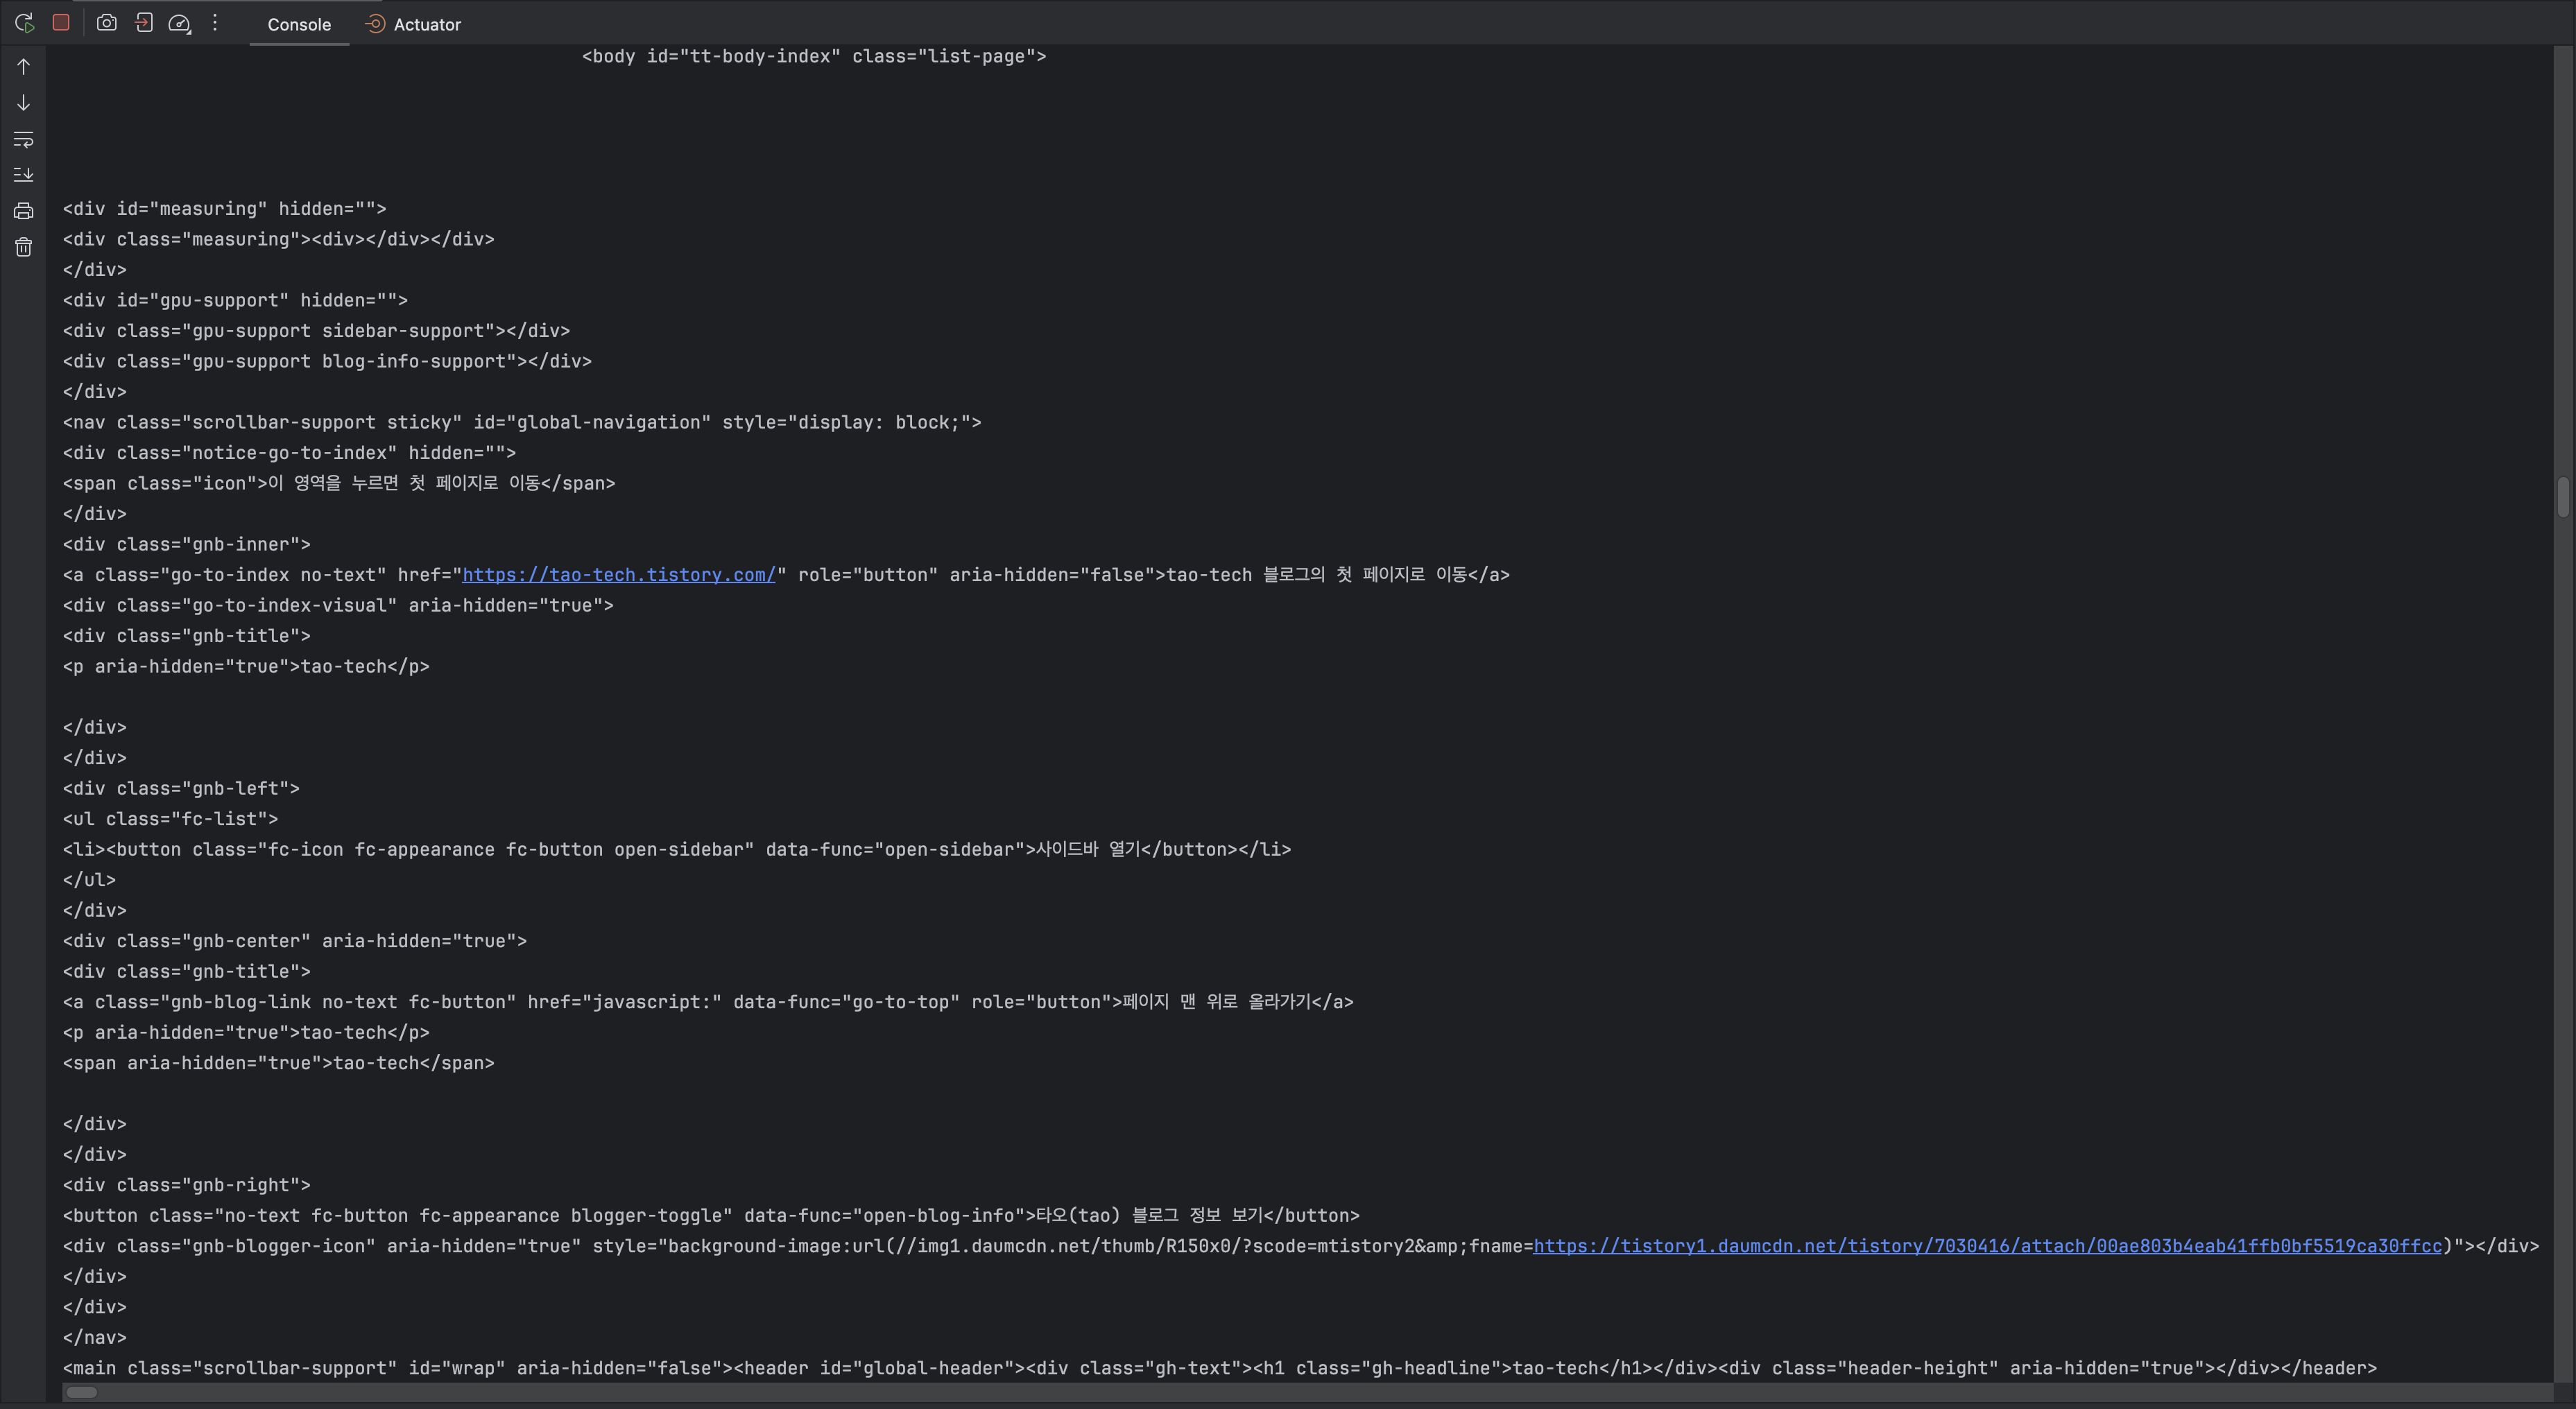
Task: Open the profiler speedometer dropdown
Action: click(x=180, y=23)
